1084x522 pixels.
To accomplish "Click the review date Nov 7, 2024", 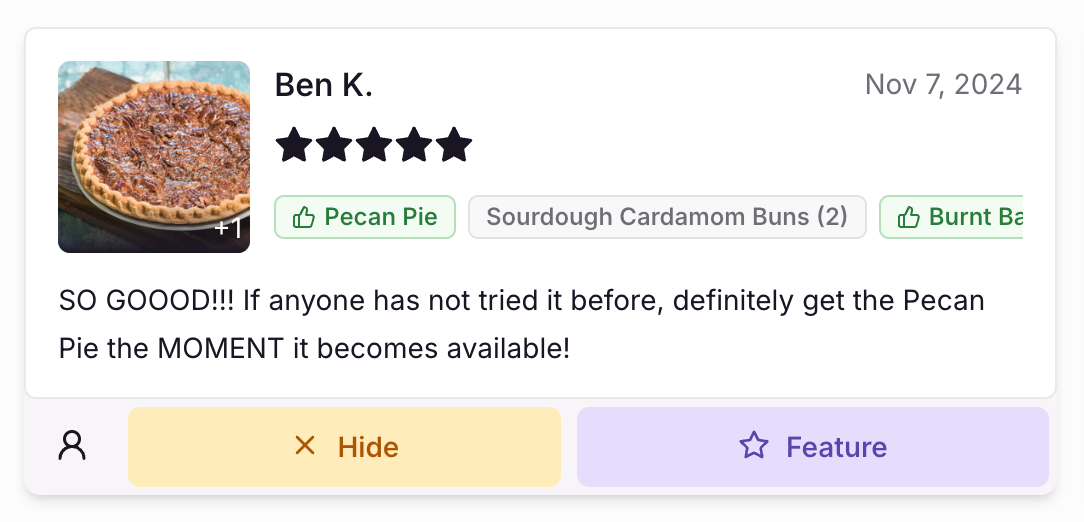I will pos(943,85).
